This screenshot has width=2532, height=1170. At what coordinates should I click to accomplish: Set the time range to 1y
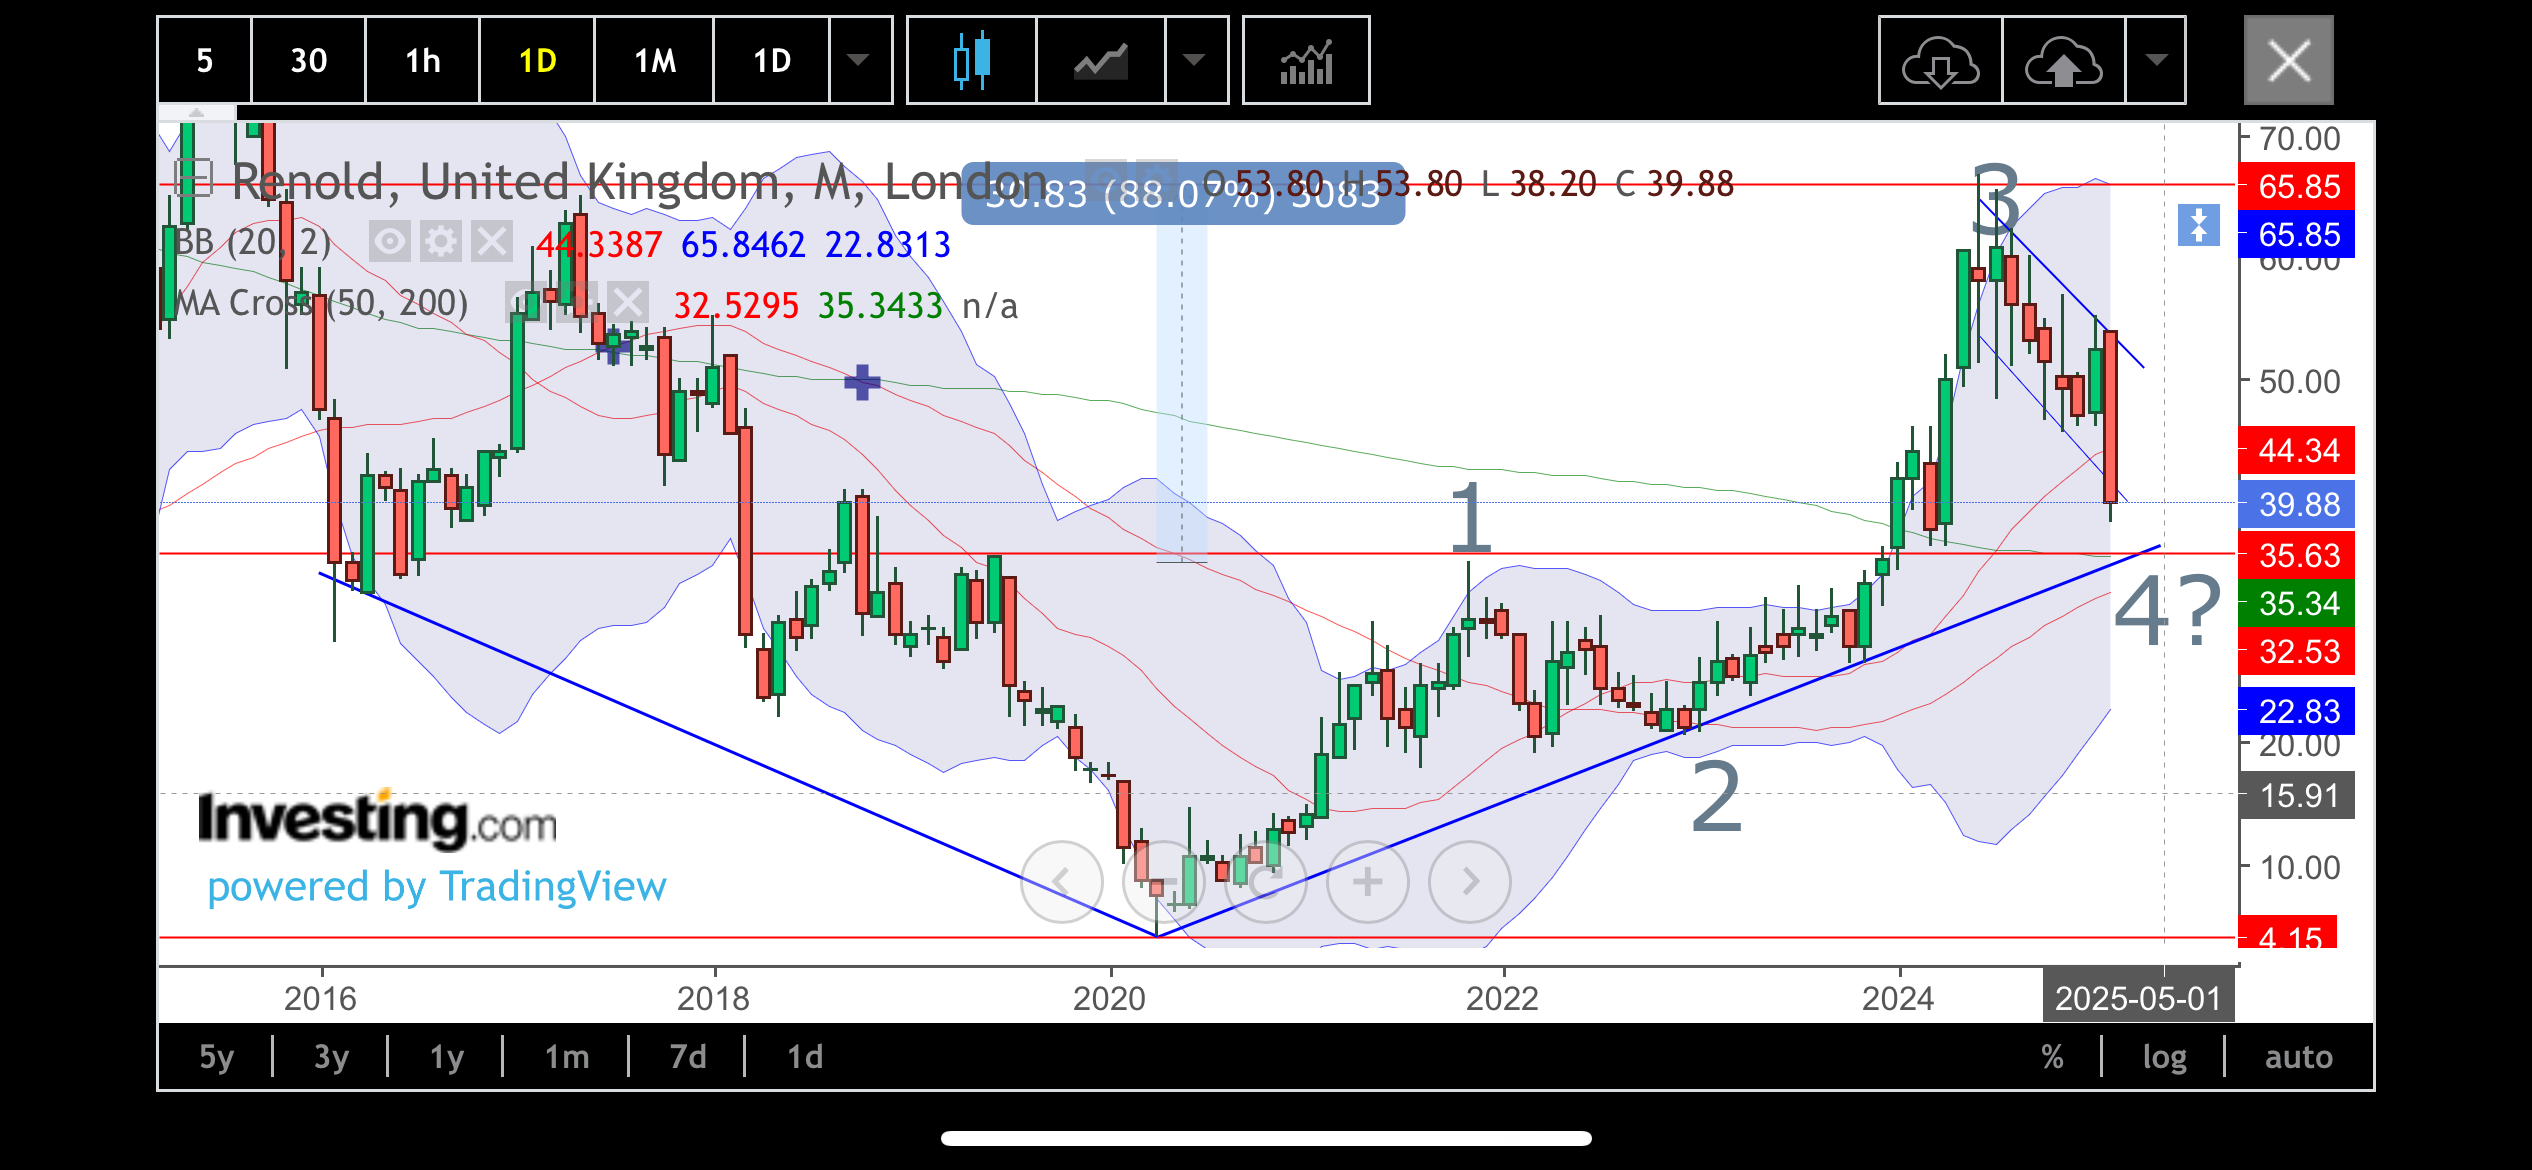click(x=446, y=1056)
